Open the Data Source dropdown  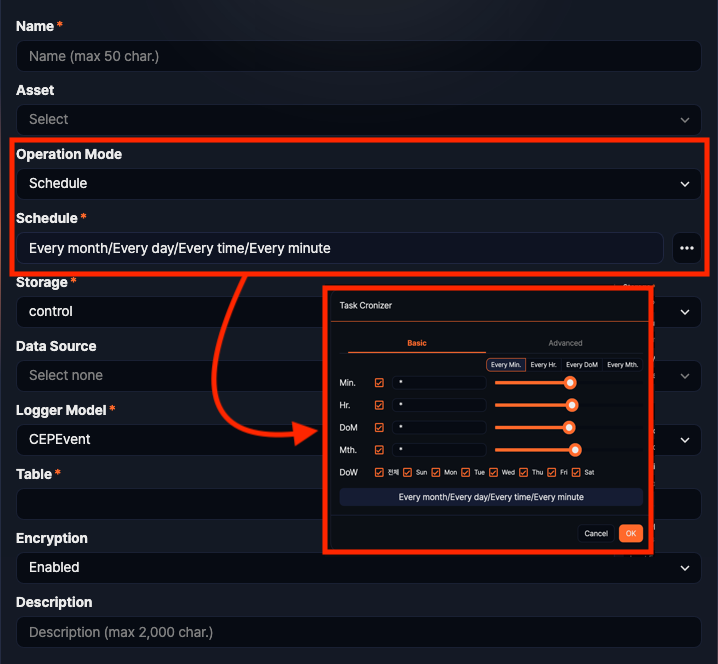click(359, 376)
